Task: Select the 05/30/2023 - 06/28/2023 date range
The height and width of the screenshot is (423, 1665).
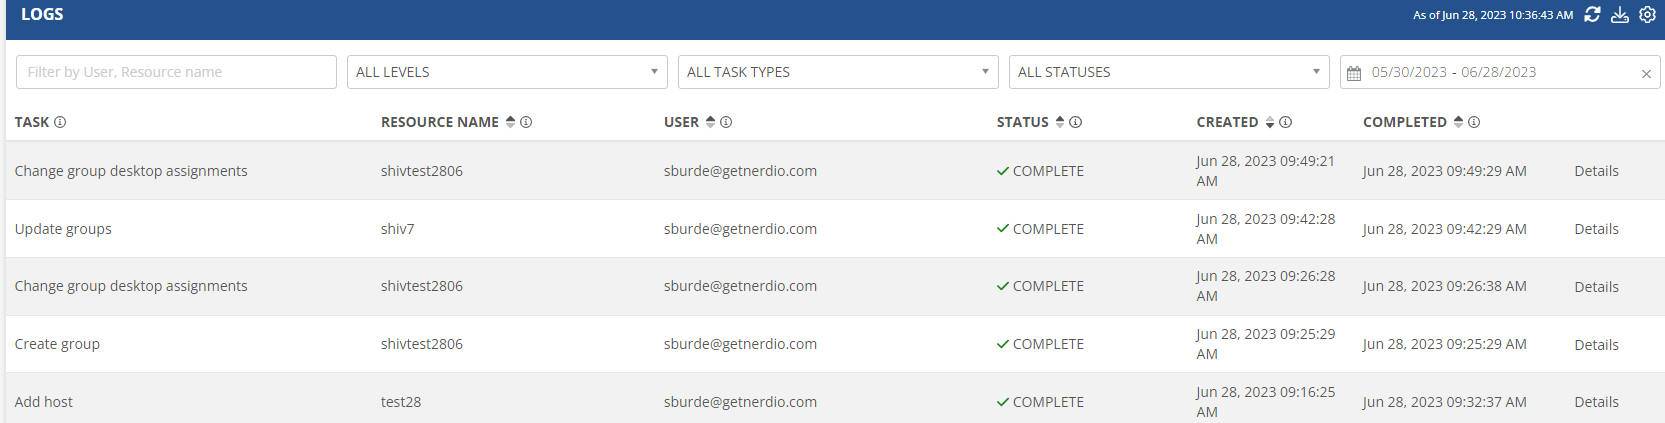Action: 1454,72
